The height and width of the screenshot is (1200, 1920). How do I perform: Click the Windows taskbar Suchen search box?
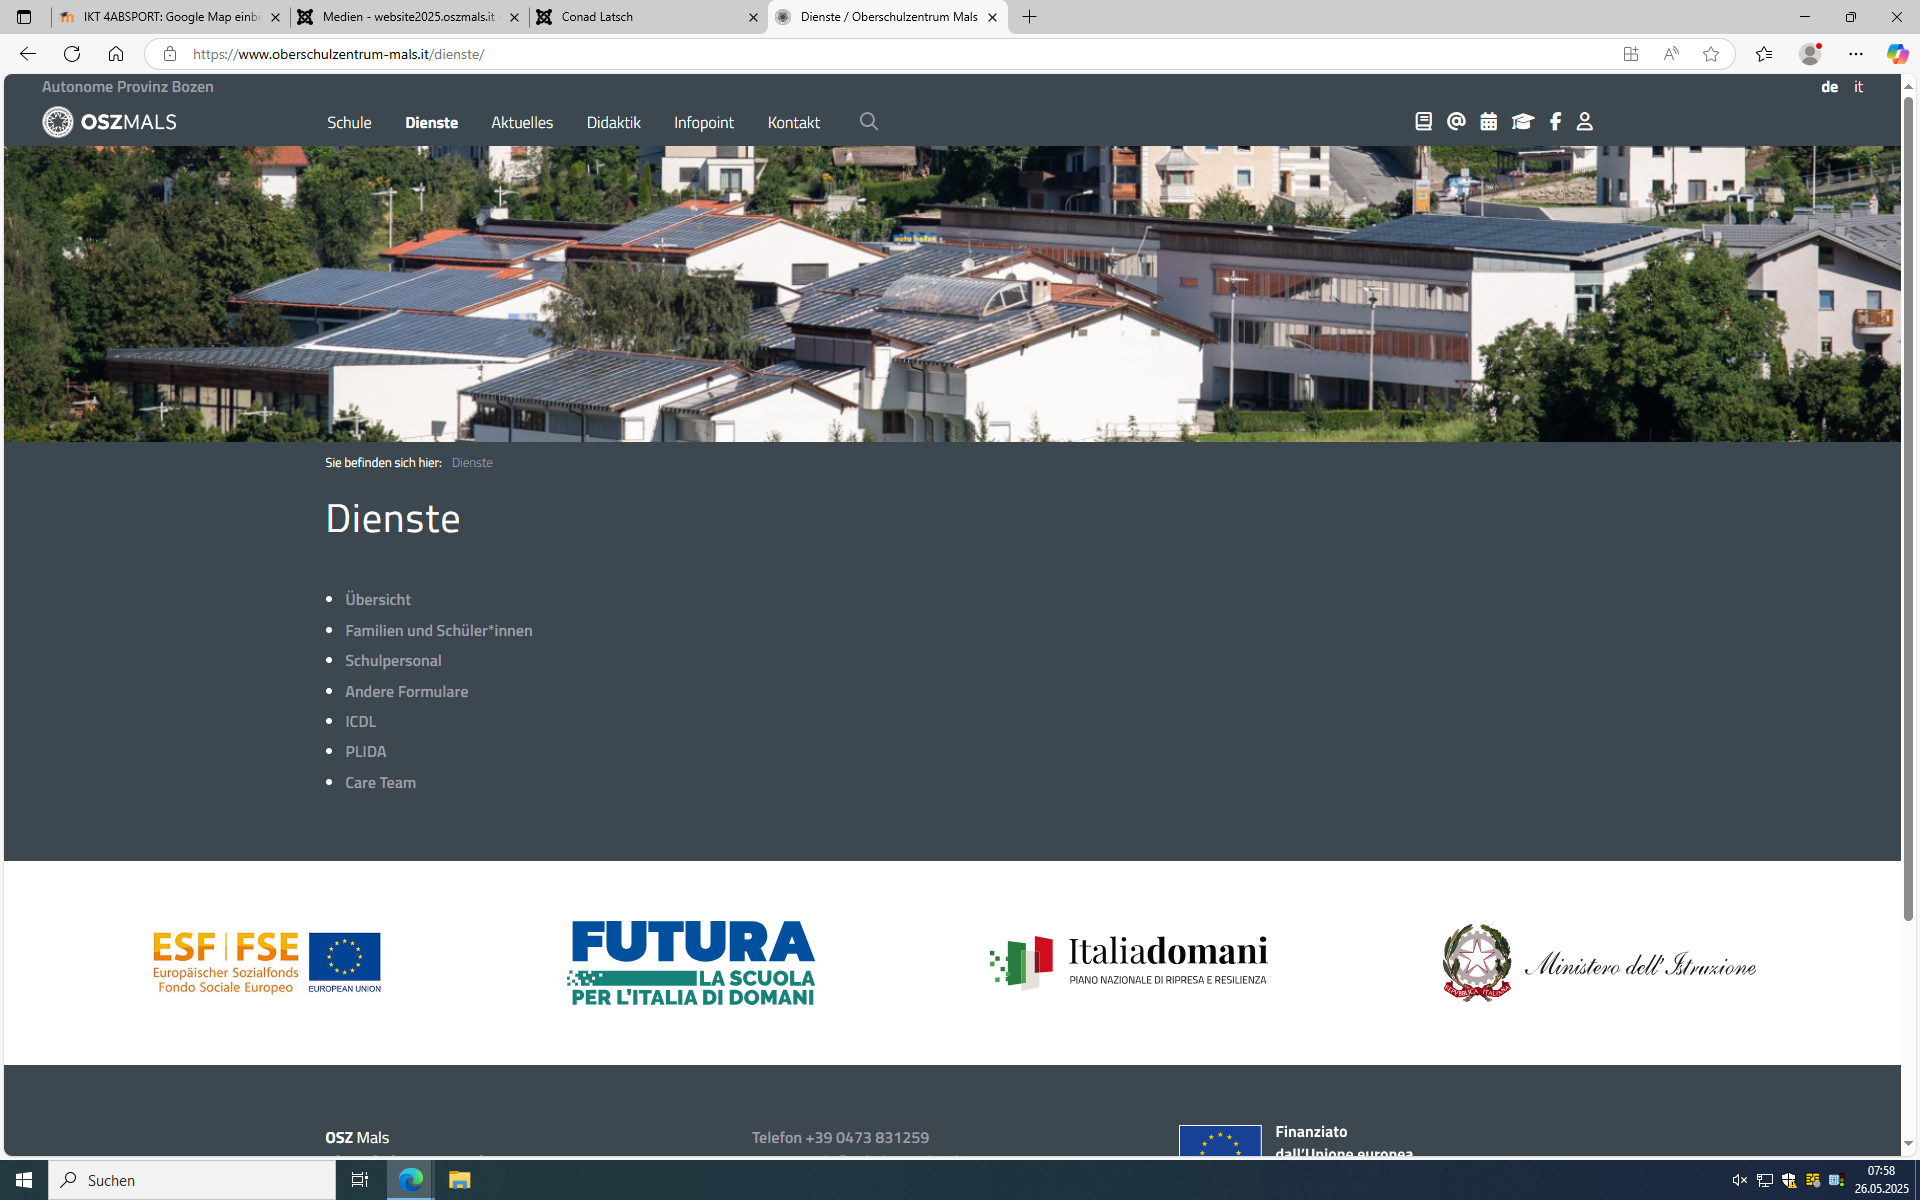point(192,1180)
